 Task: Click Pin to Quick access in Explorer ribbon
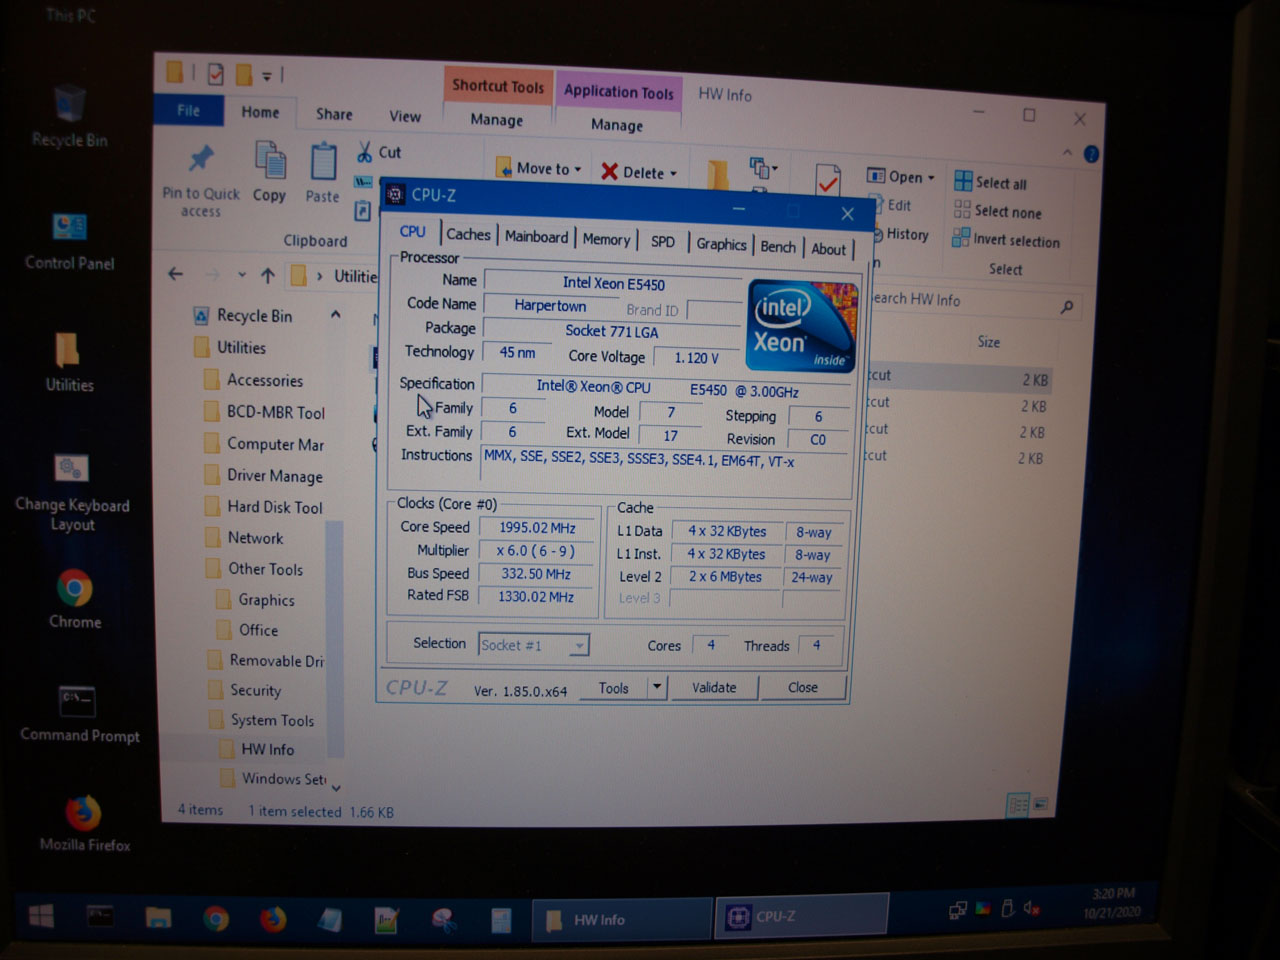pos(201,180)
